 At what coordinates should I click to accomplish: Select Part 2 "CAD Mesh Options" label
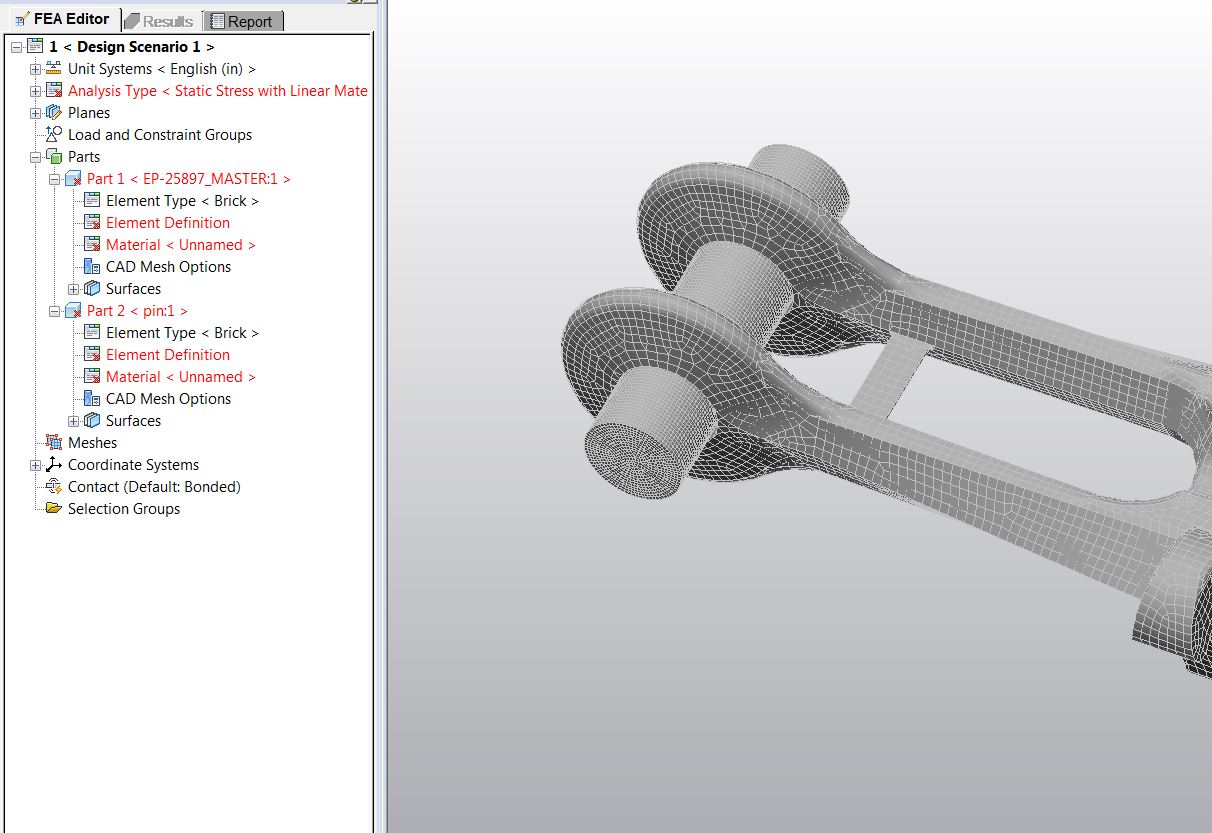click(x=169, y=399)
